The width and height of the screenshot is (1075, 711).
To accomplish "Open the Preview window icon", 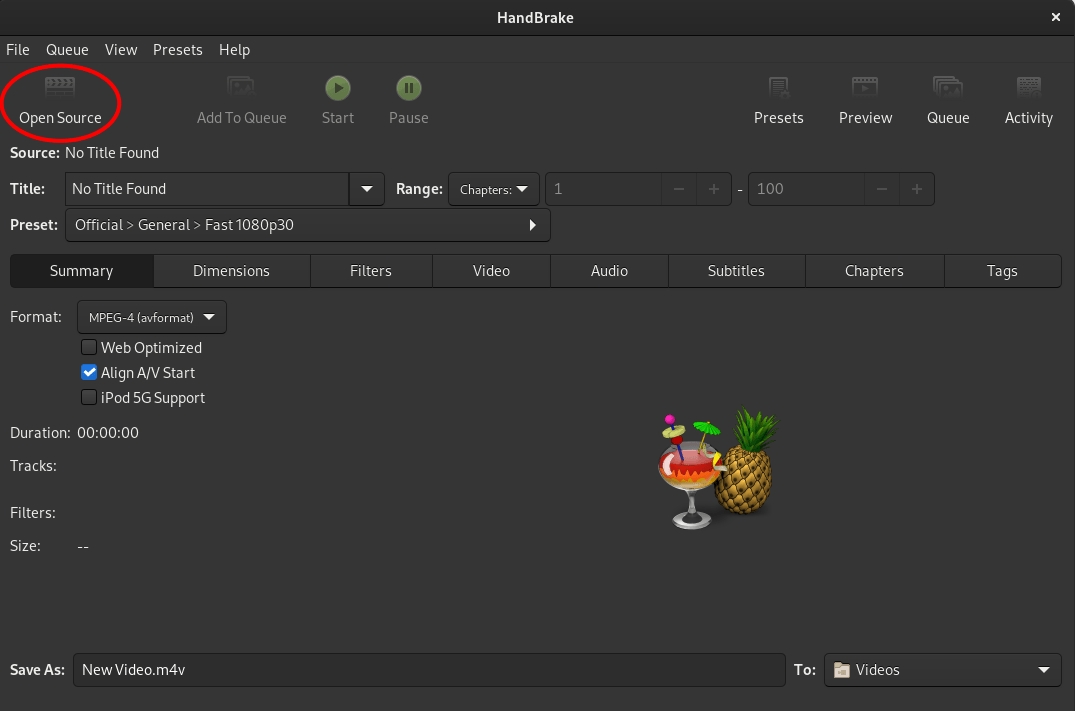I will point(865,100).
